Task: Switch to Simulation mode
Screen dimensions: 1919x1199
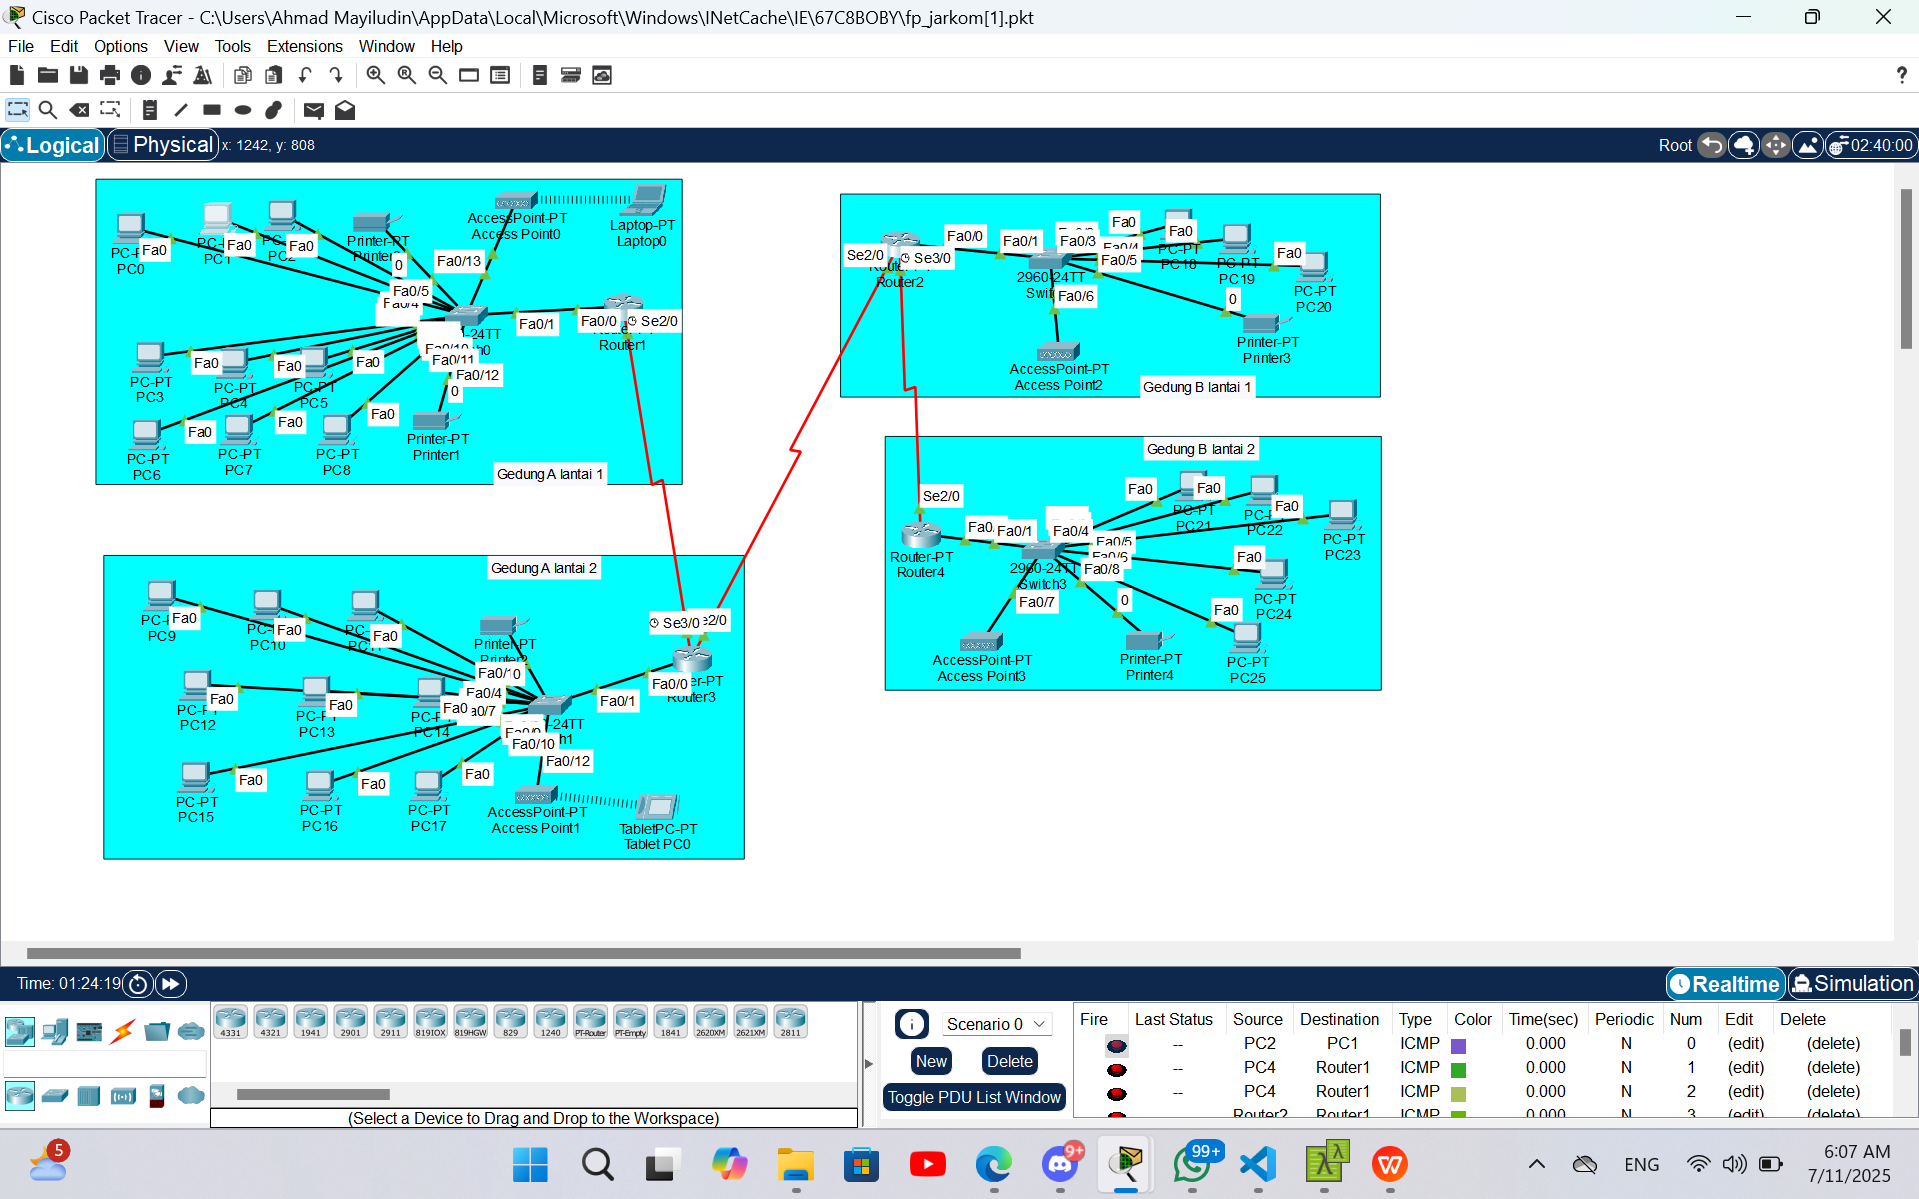Action: 1852,984
